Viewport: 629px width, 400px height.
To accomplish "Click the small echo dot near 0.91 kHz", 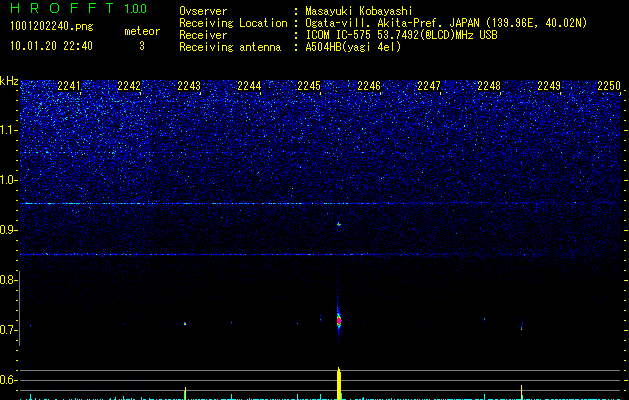I will (x=339, y=224).
